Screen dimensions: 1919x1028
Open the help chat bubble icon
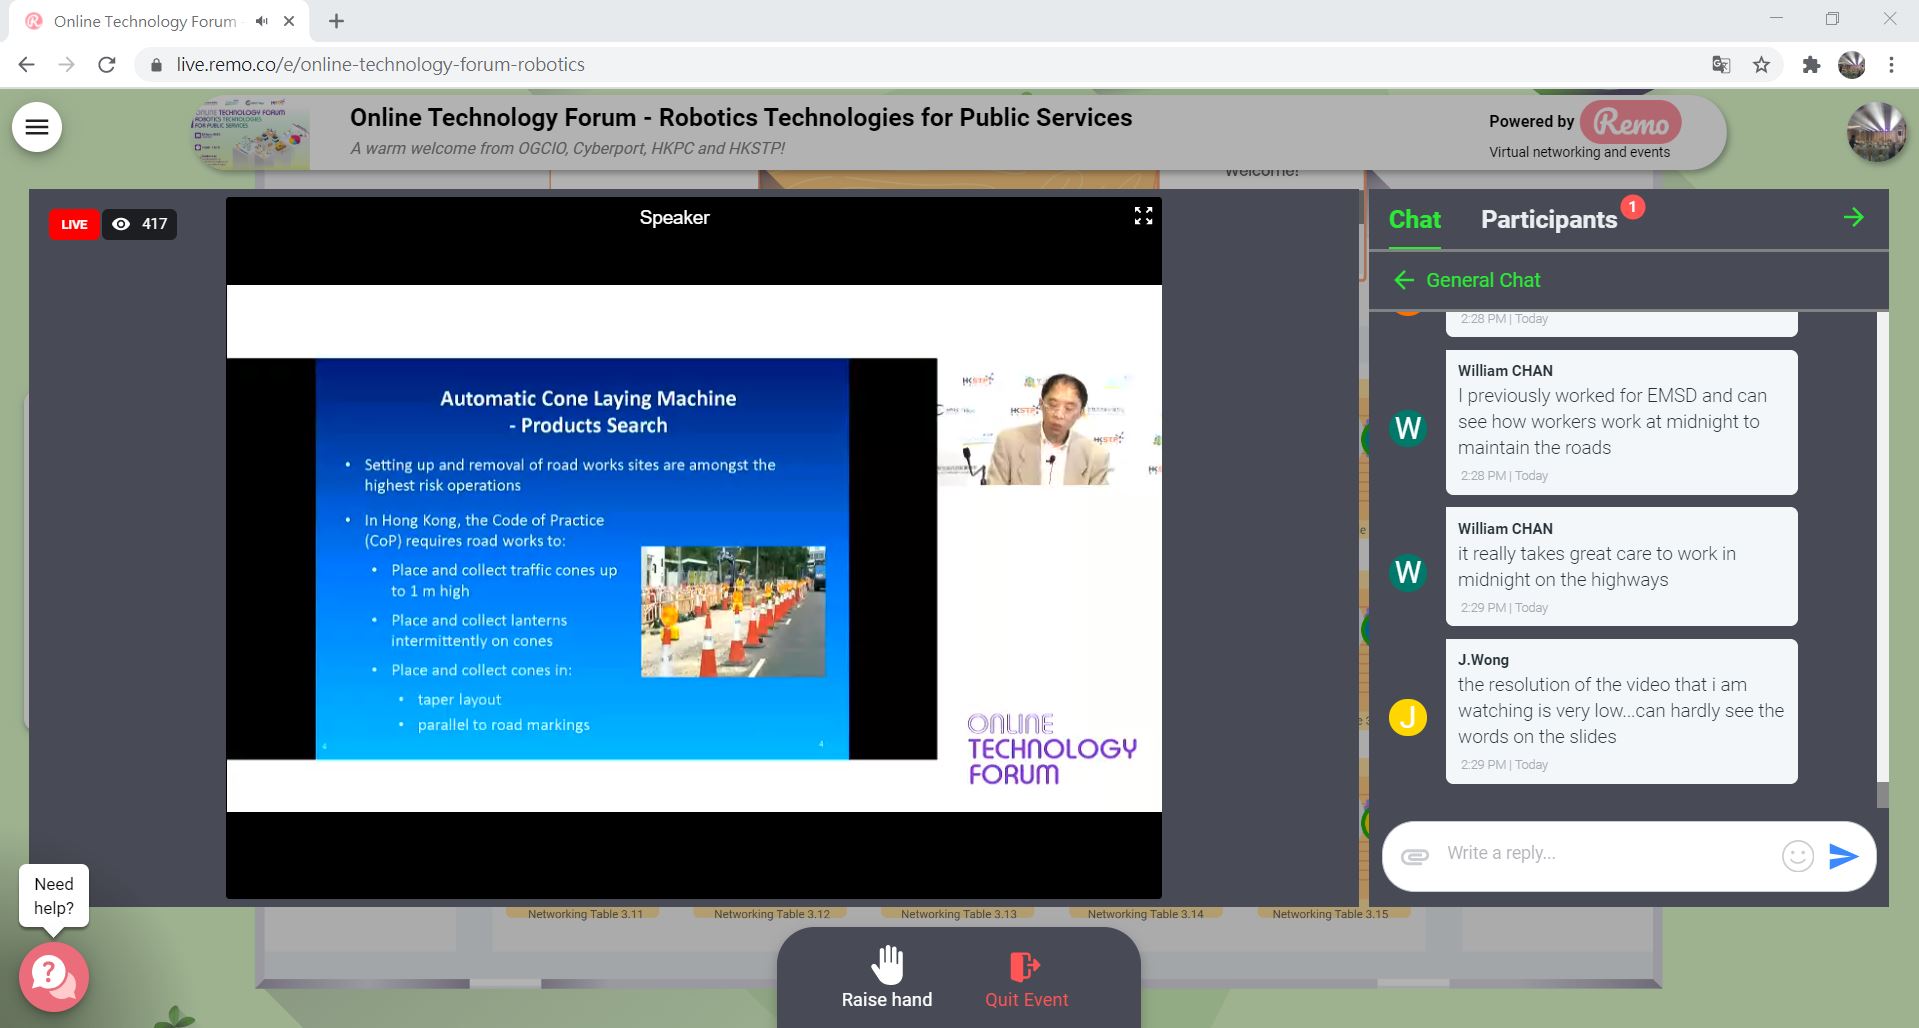tap(54, 976)
